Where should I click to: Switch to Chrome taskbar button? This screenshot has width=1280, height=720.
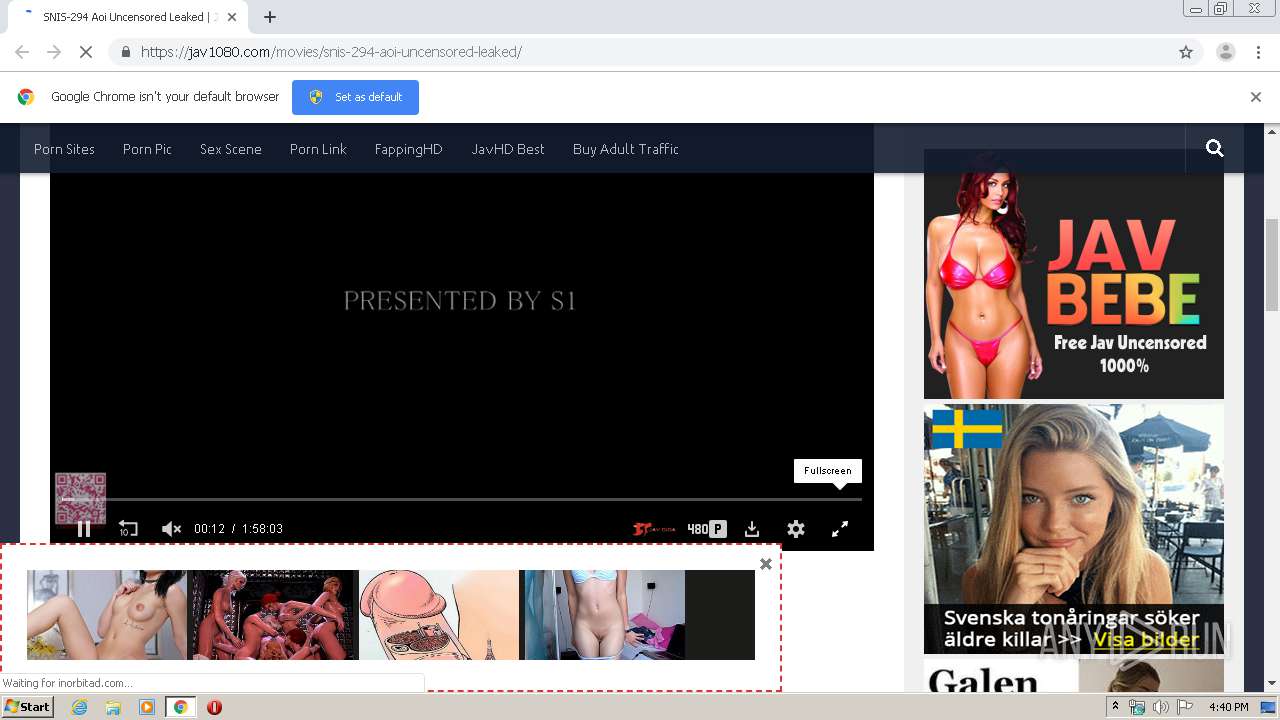181,707
